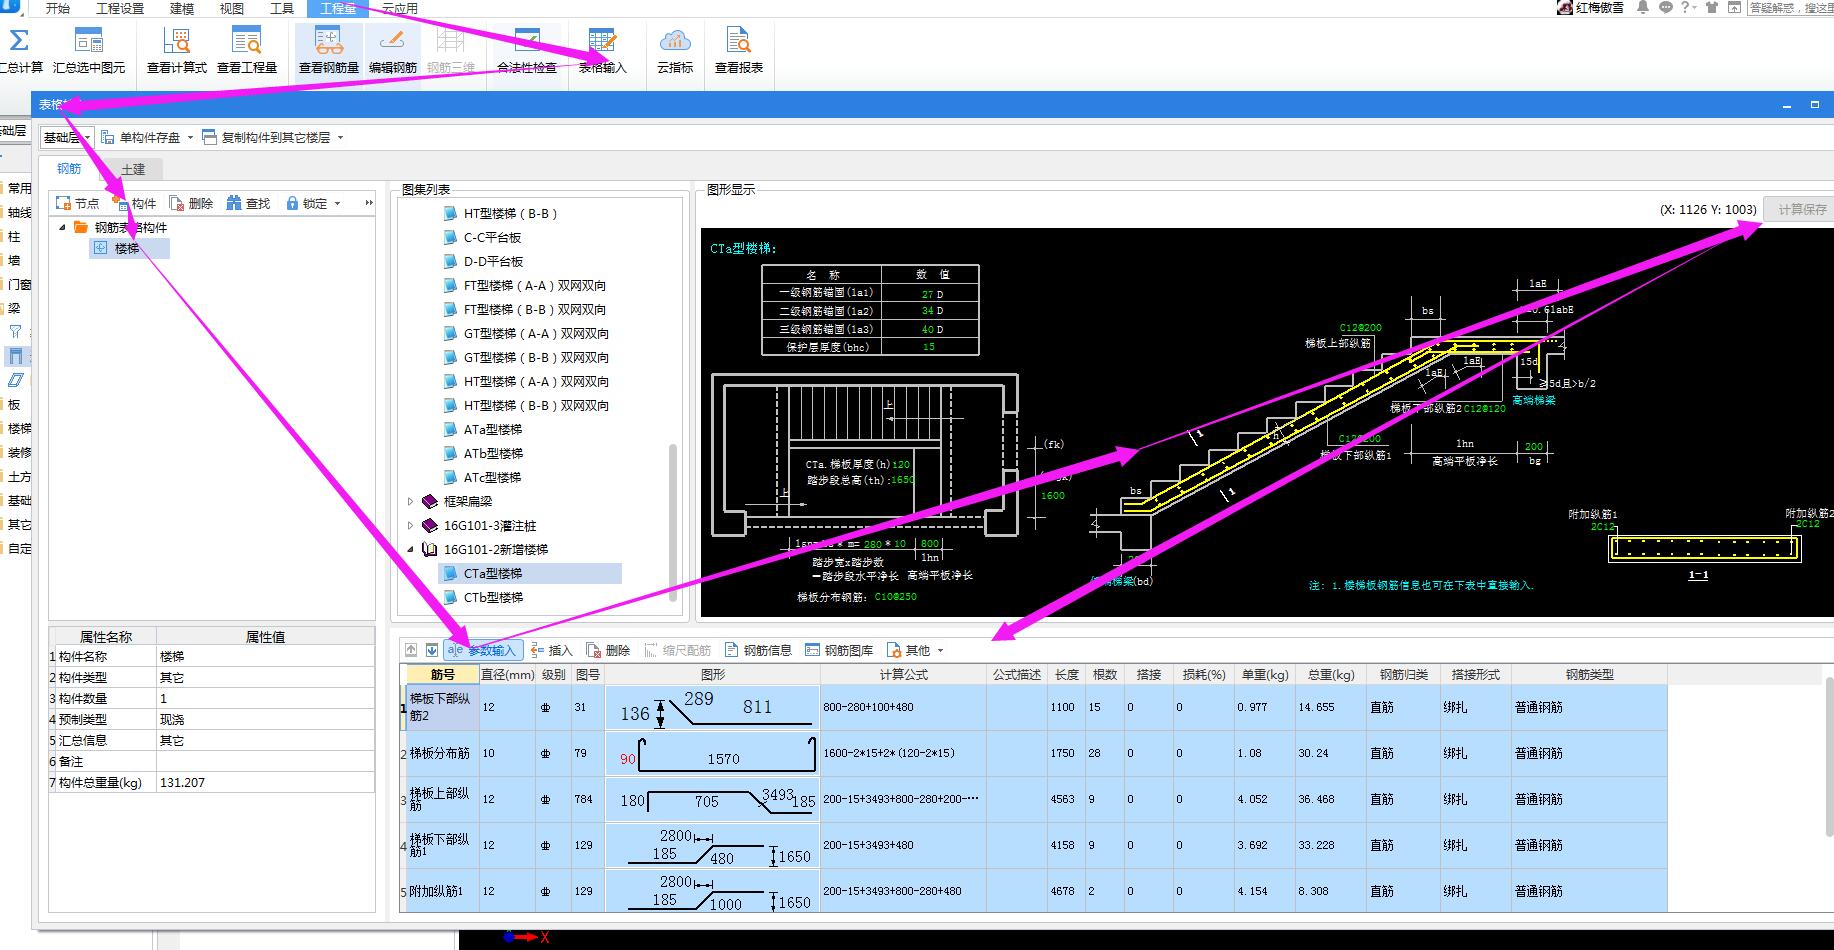Open 云应用 ribbon tab
This screenshot has height=950, width=1834.
point(400,8)
